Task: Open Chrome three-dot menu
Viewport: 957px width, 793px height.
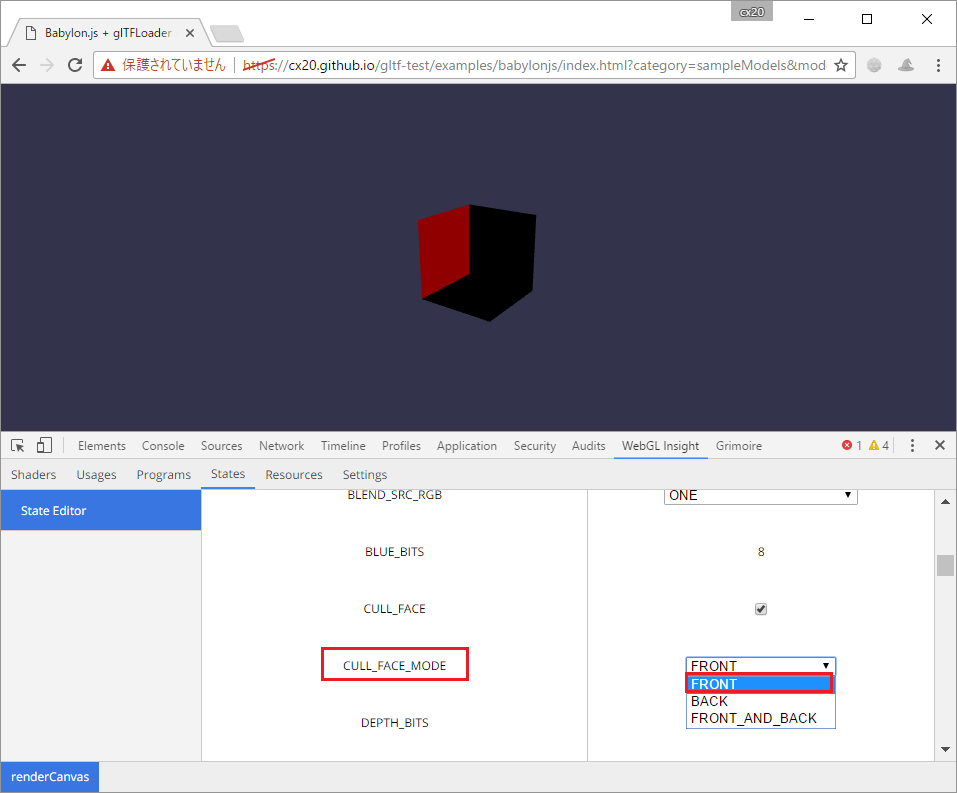Action: point(938,65)
